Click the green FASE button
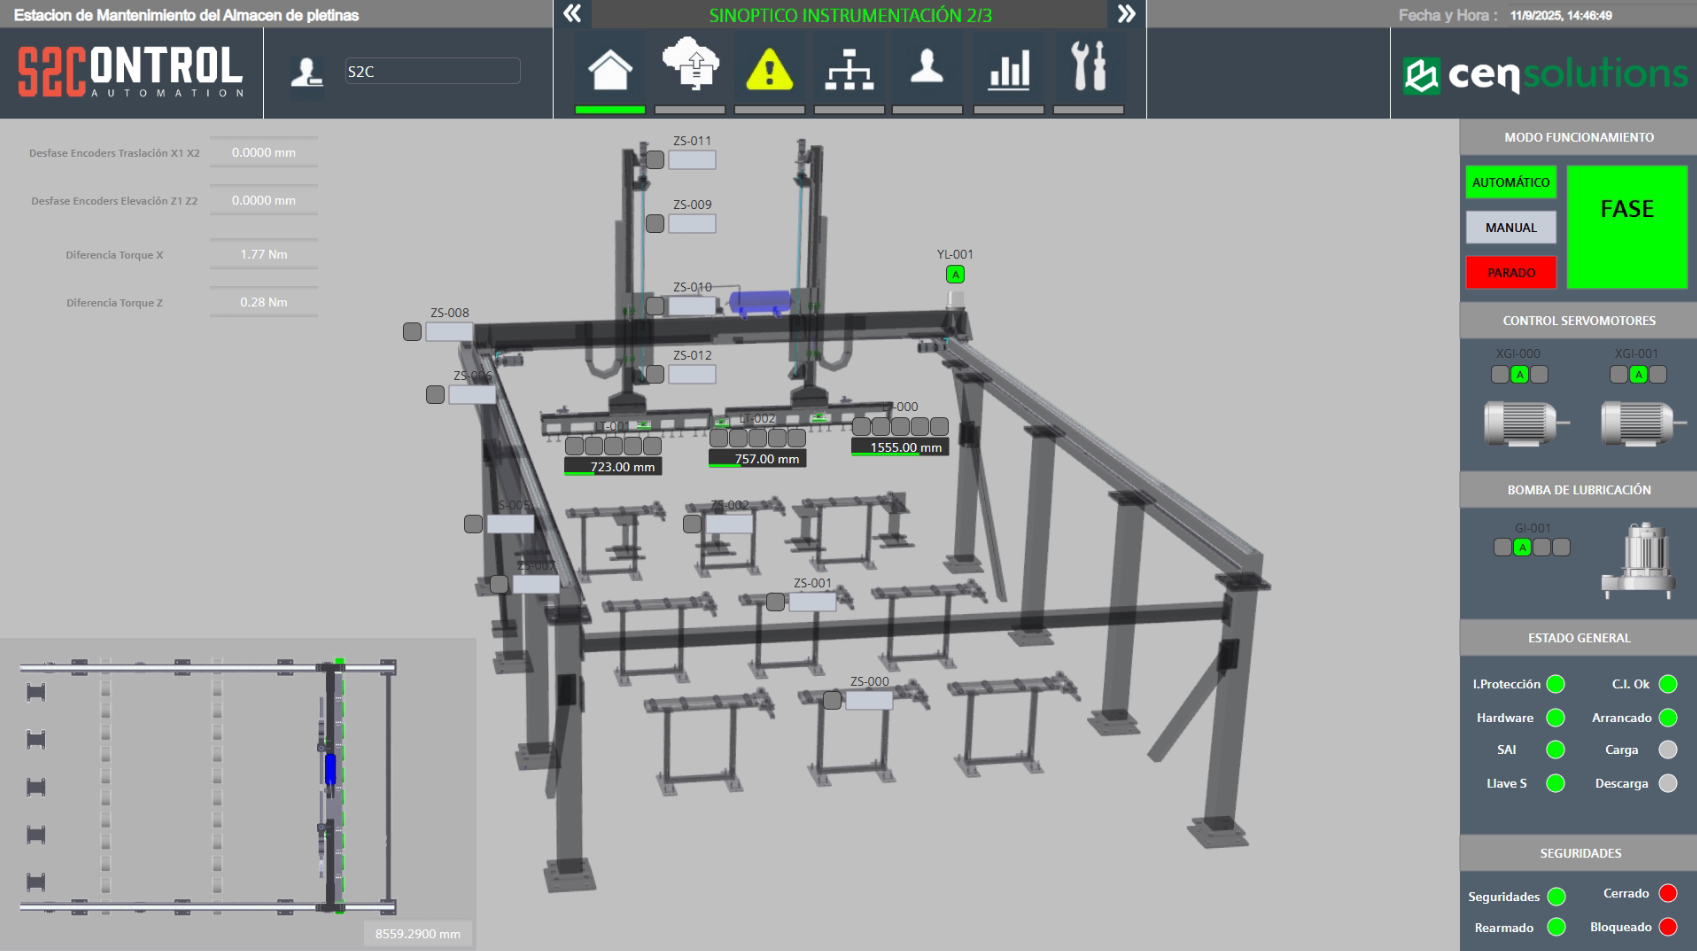This screenshot has width=1697, height=951. (1626, 227)
